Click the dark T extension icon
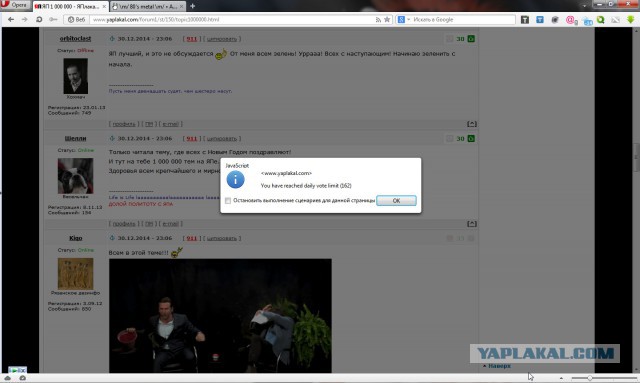 click(525, 19)
